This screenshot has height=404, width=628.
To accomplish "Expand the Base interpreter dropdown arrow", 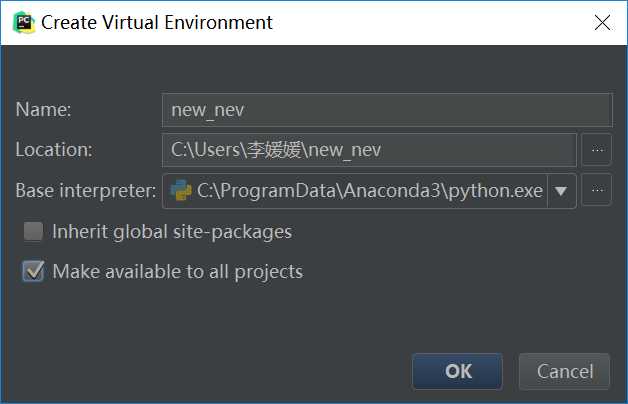I will point(561,191).
